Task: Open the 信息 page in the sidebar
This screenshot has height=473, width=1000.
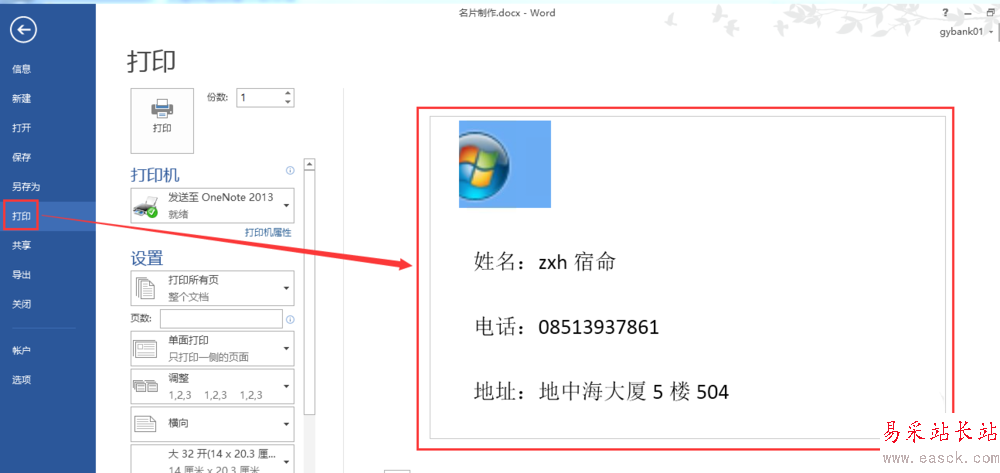Action: pyautogui.click(x=22, y=69)
